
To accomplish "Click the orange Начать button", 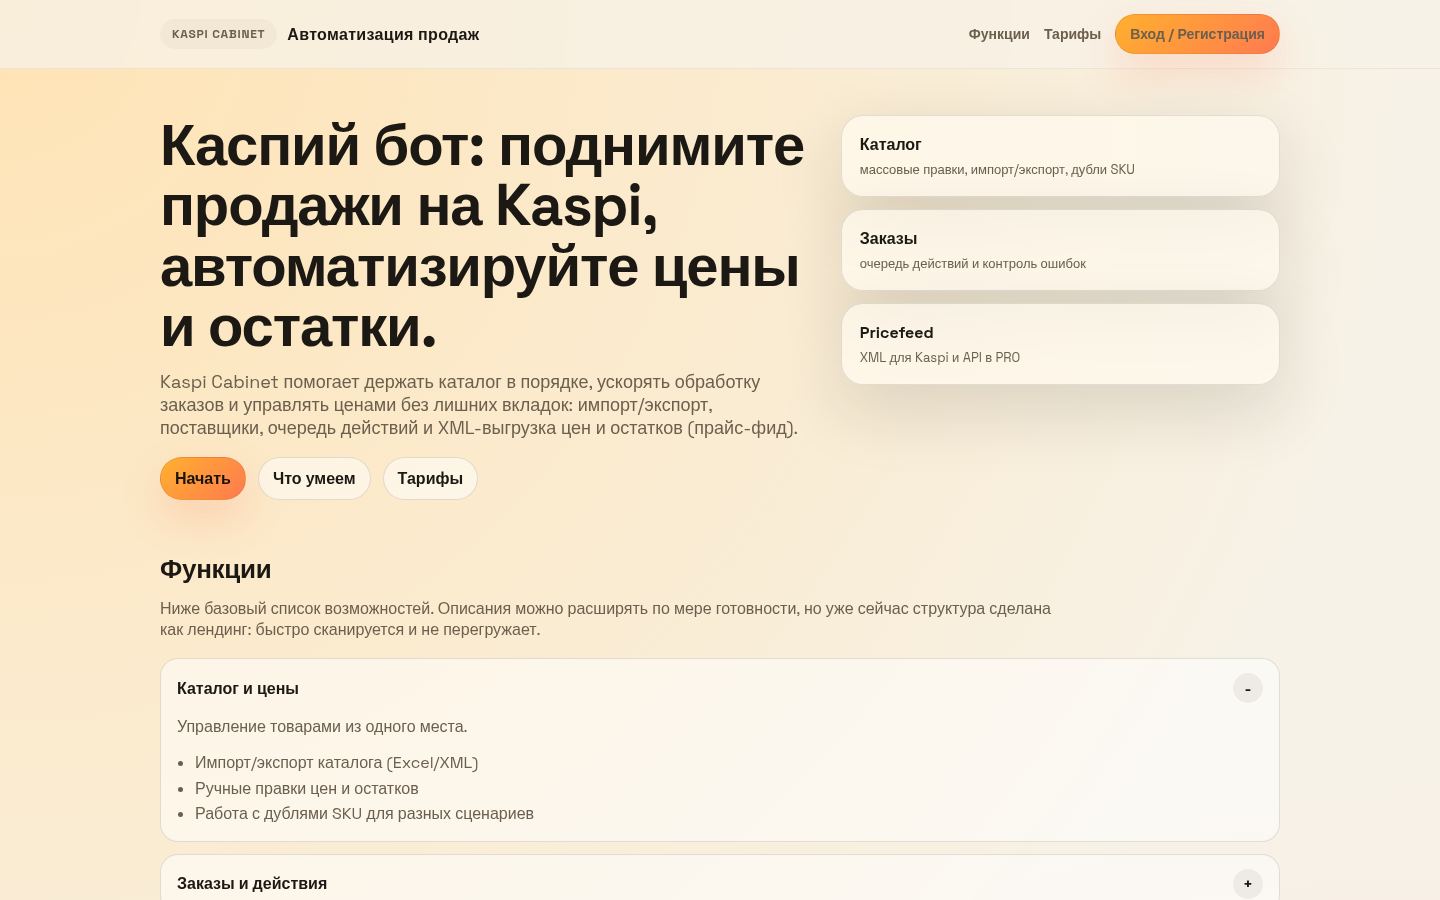I will (203, 478).
